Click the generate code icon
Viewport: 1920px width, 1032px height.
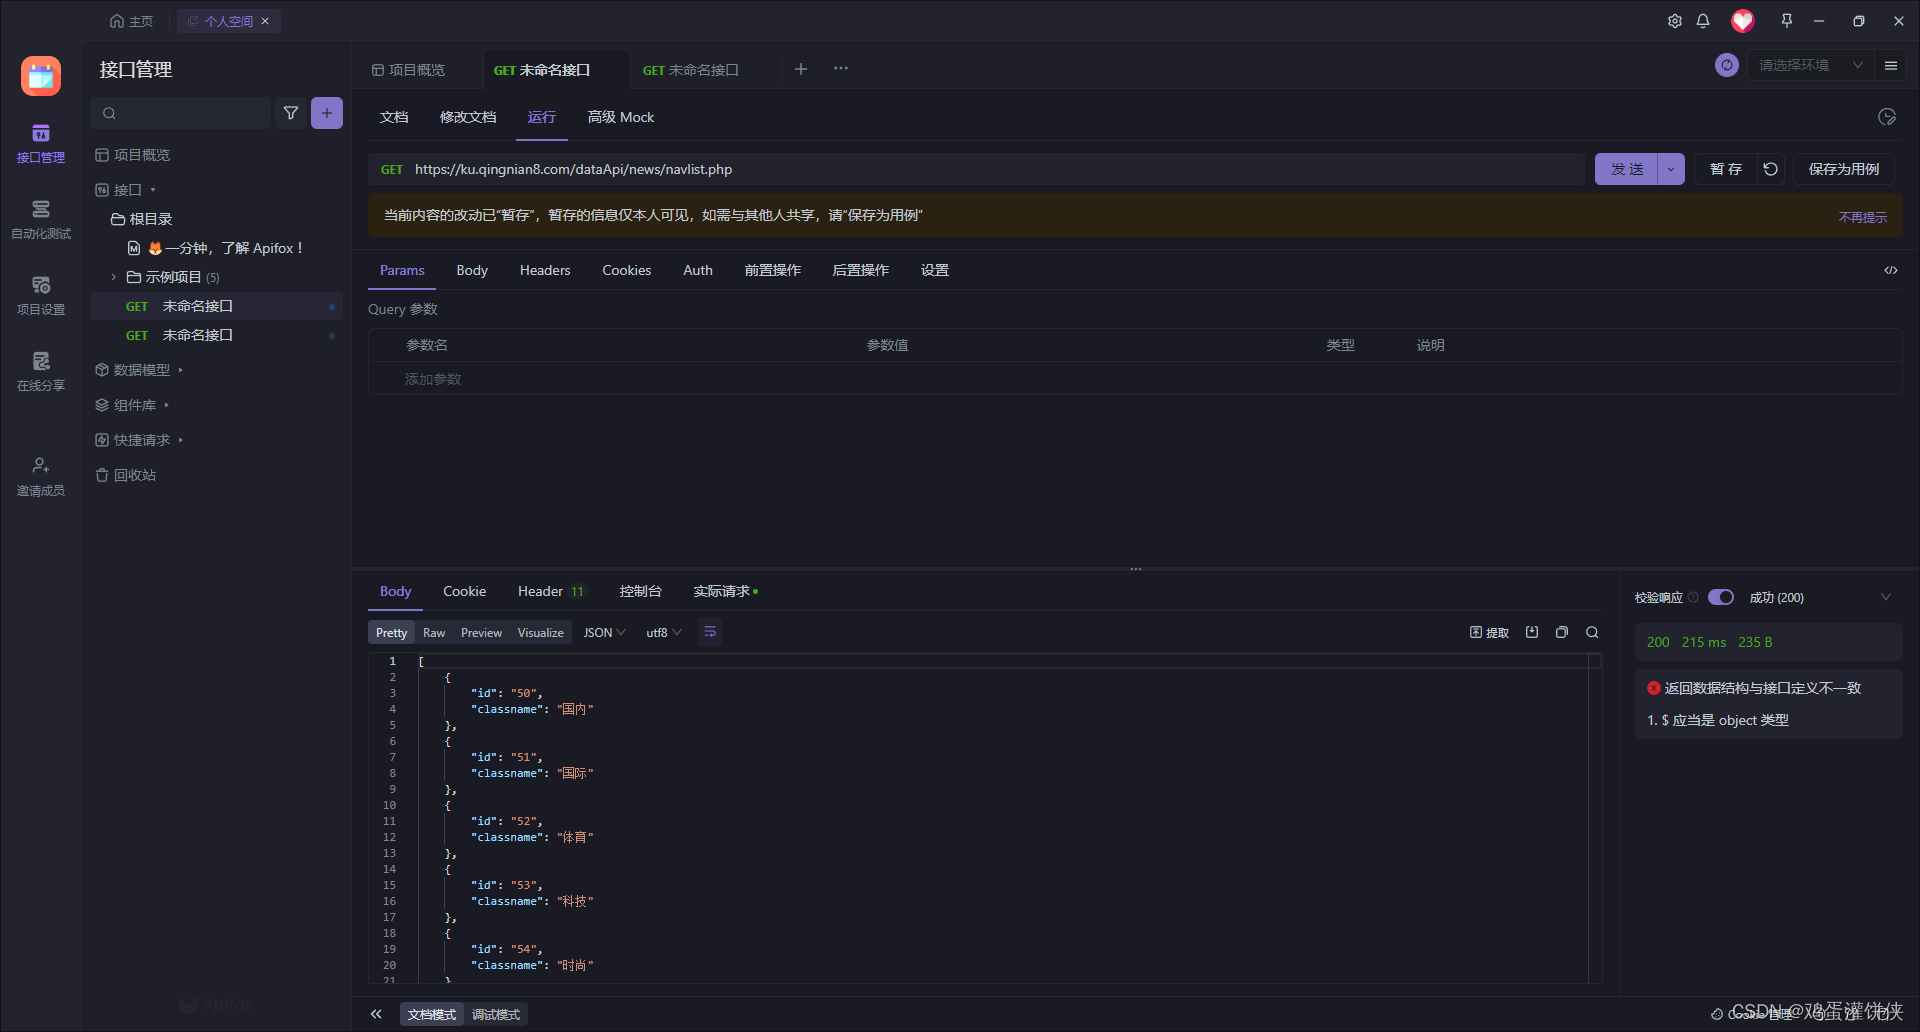click(1891, 270)
